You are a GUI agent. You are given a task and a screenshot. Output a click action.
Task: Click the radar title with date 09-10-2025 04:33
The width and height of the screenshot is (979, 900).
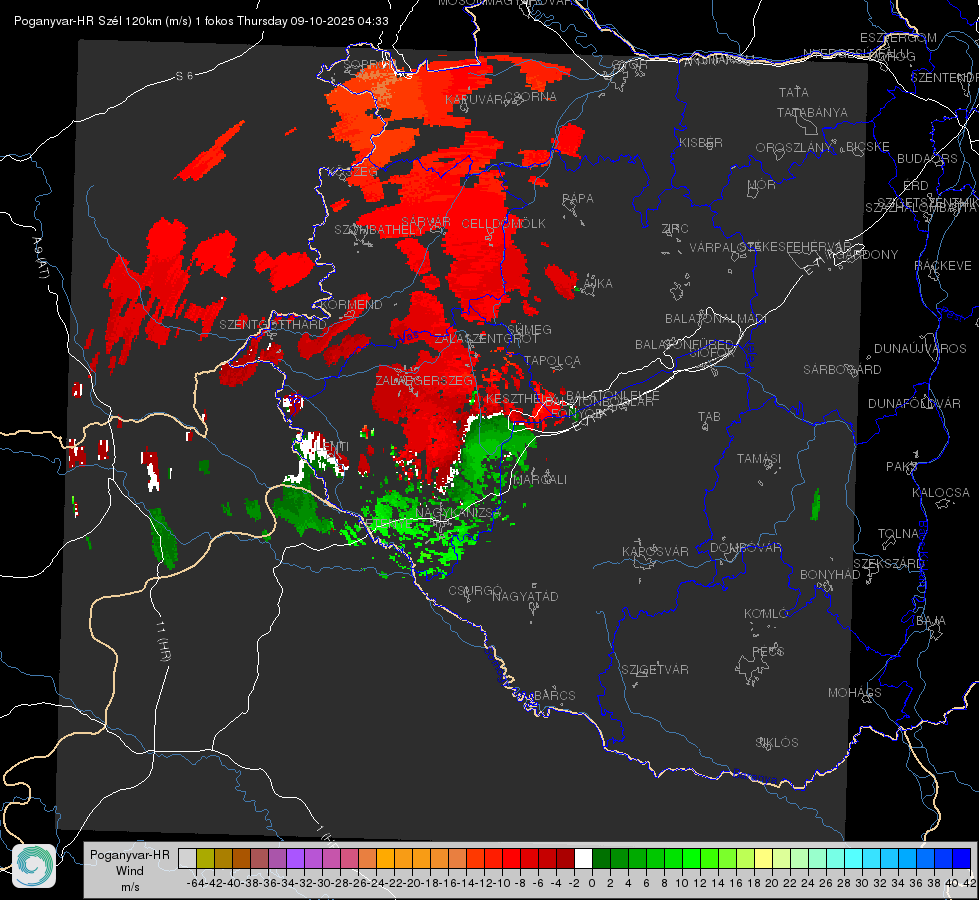point(201,21)
